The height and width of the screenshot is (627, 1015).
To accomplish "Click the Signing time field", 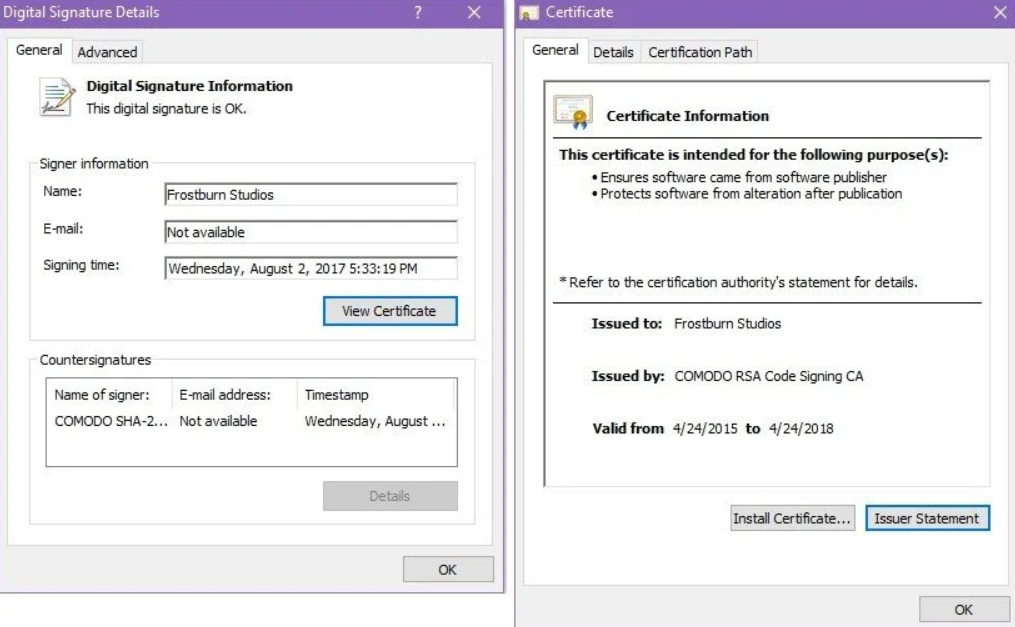I will (311, 269).
